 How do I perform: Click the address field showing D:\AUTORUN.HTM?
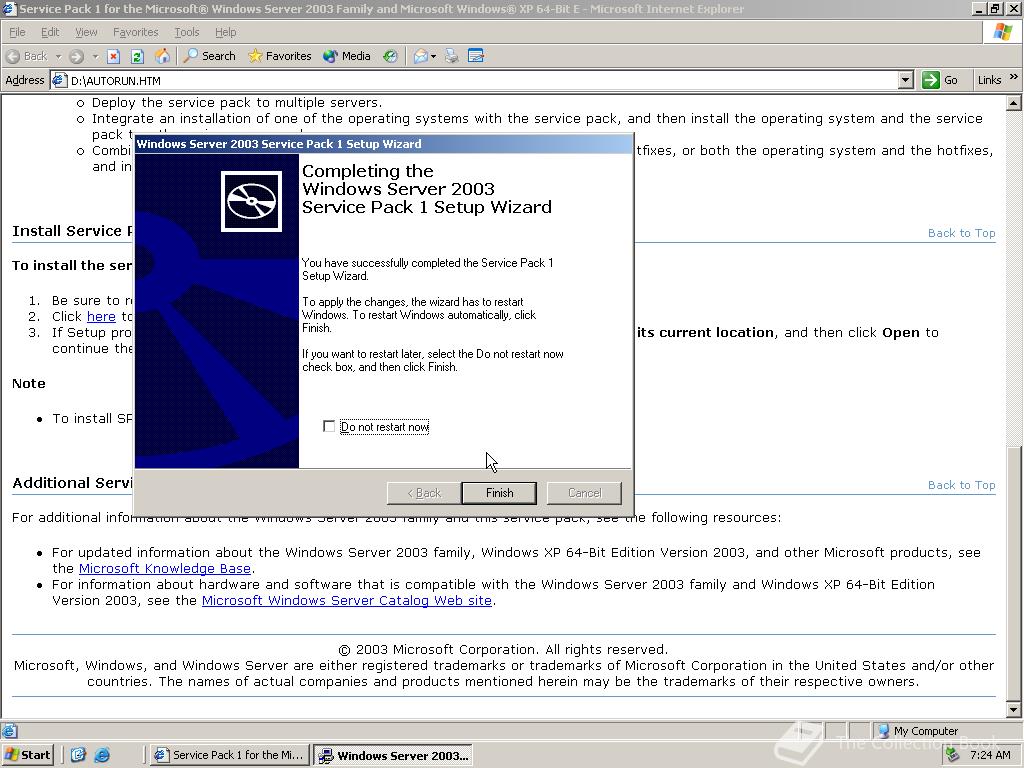pos(483,80)
